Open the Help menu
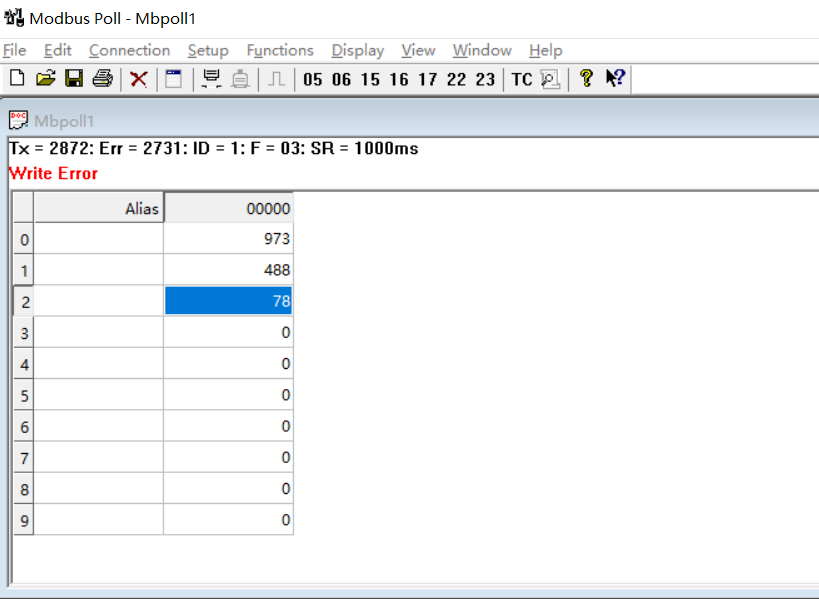 tap(545, 50)
